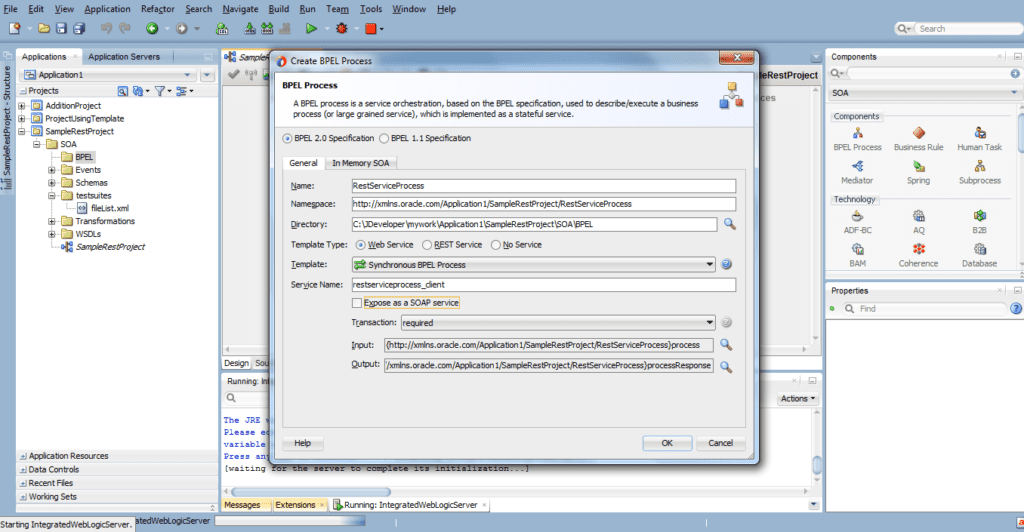Screen dimensions: 1024x532
Task: Click the Save toolbar icon
Action: pyautogui.click(x=61, y=28)
